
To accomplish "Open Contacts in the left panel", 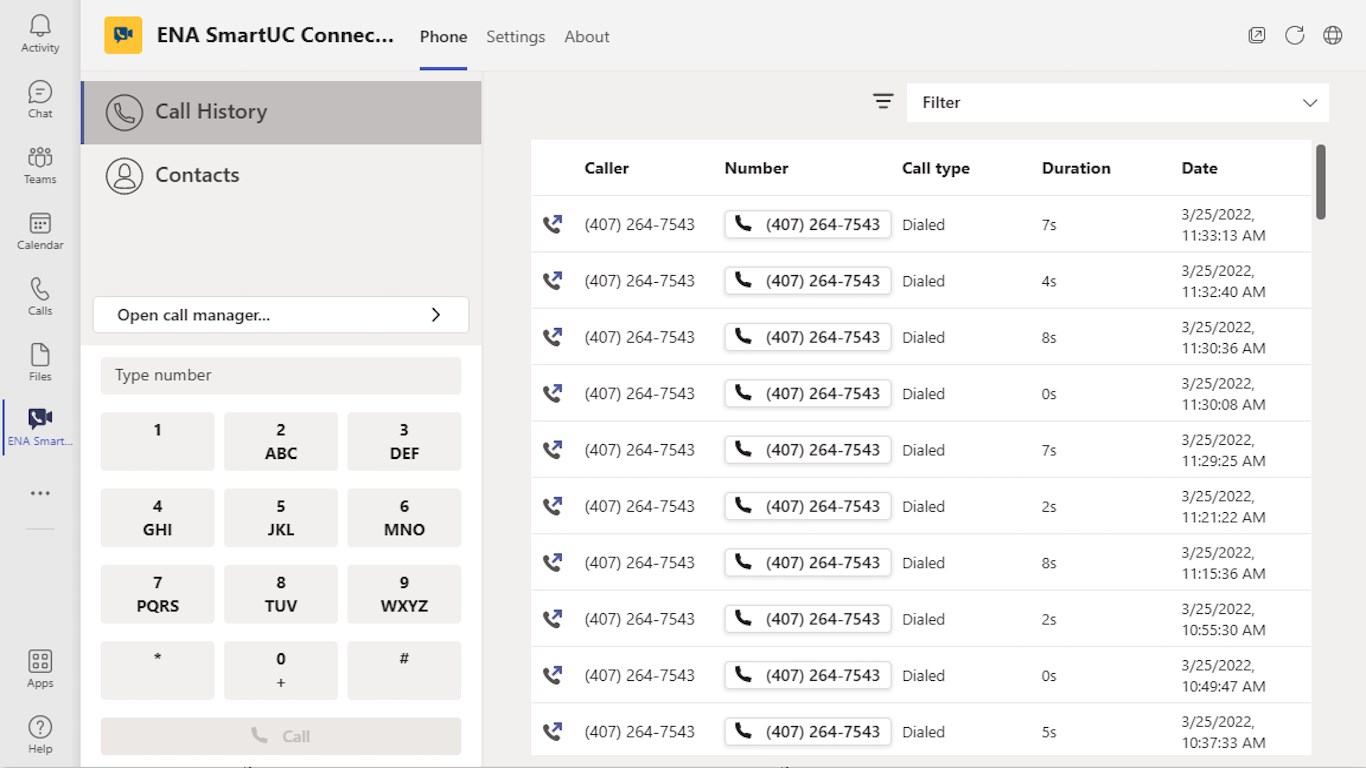I will [197, 175].
